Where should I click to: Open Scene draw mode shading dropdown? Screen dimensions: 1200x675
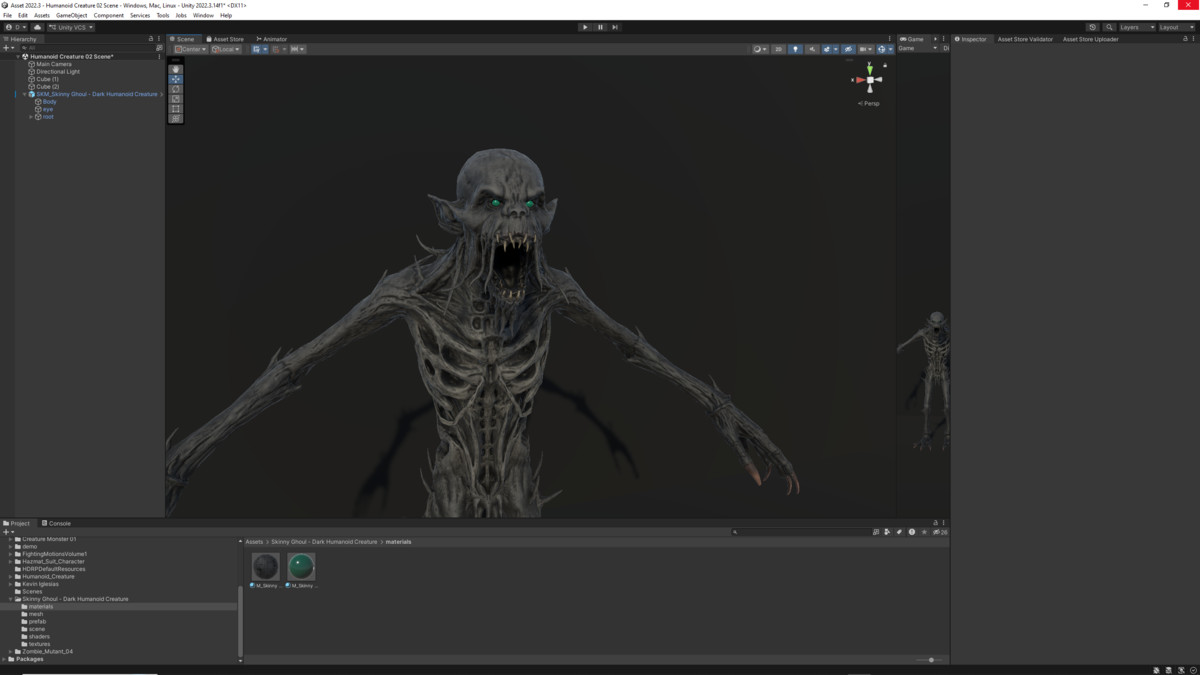click(761, 49)
